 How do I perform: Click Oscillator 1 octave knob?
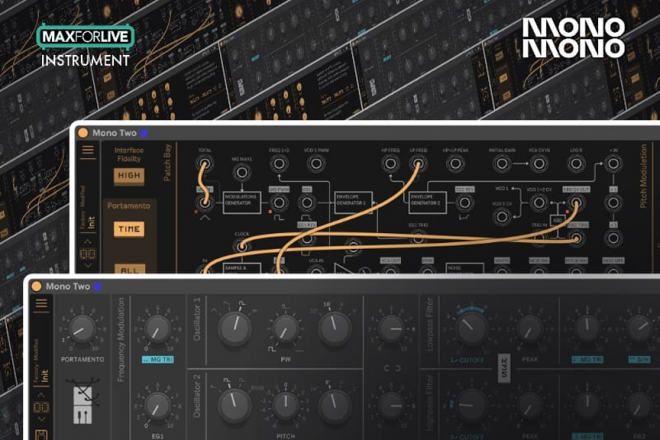tap(334, 330)
